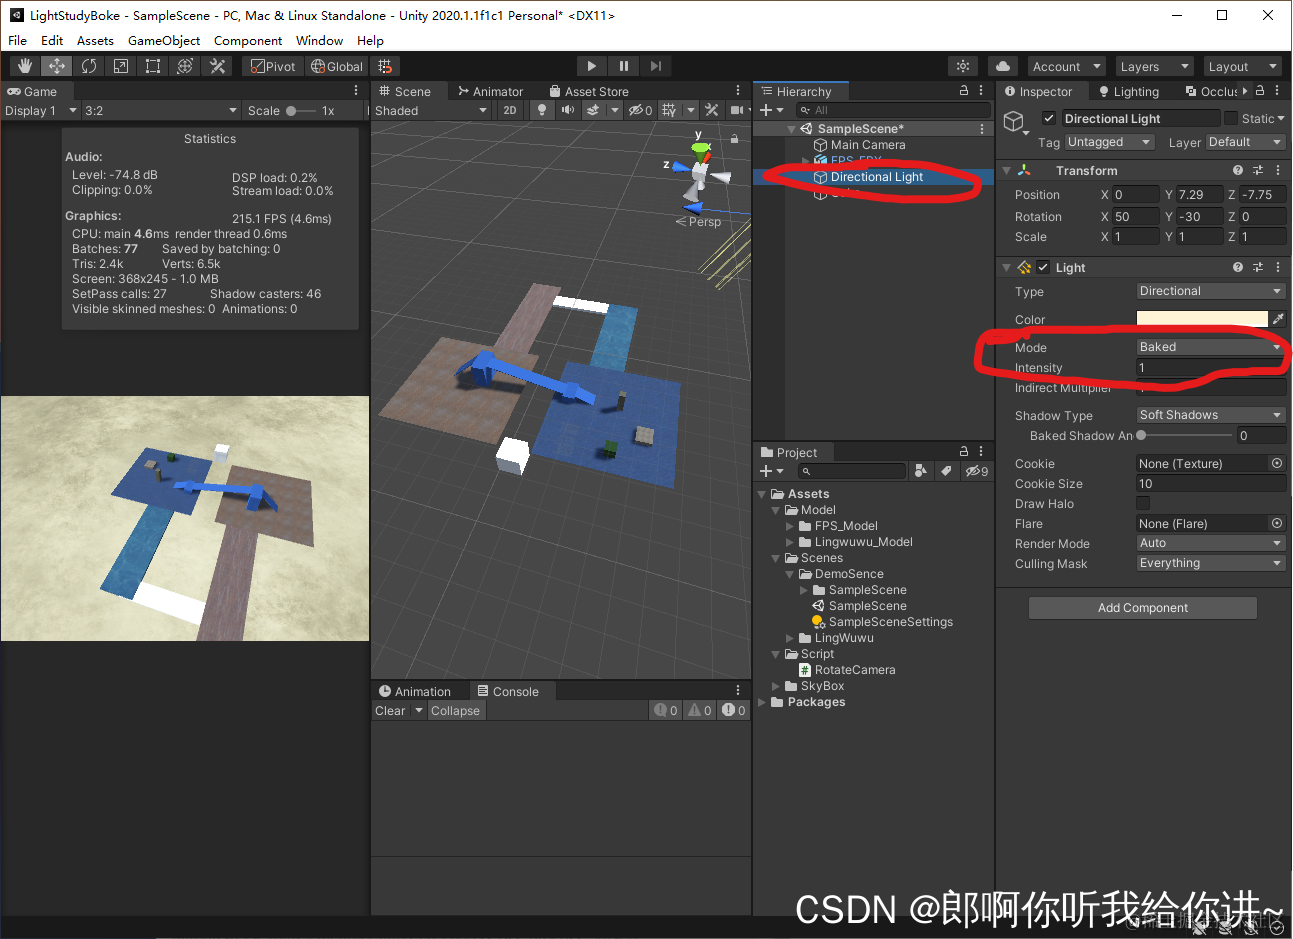The width and height of the screenshot is (1293, 939).
Task: Toggle Collapse in Console
Action: (x=455, y=710)
